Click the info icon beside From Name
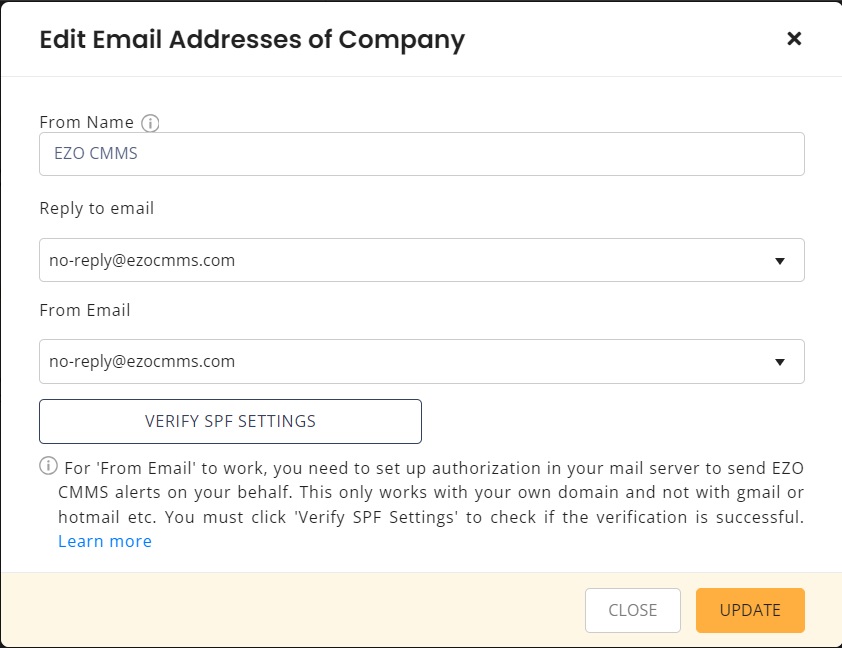This screenshot has height=648, width=842. pyautogui.click(x=150, y=123)
